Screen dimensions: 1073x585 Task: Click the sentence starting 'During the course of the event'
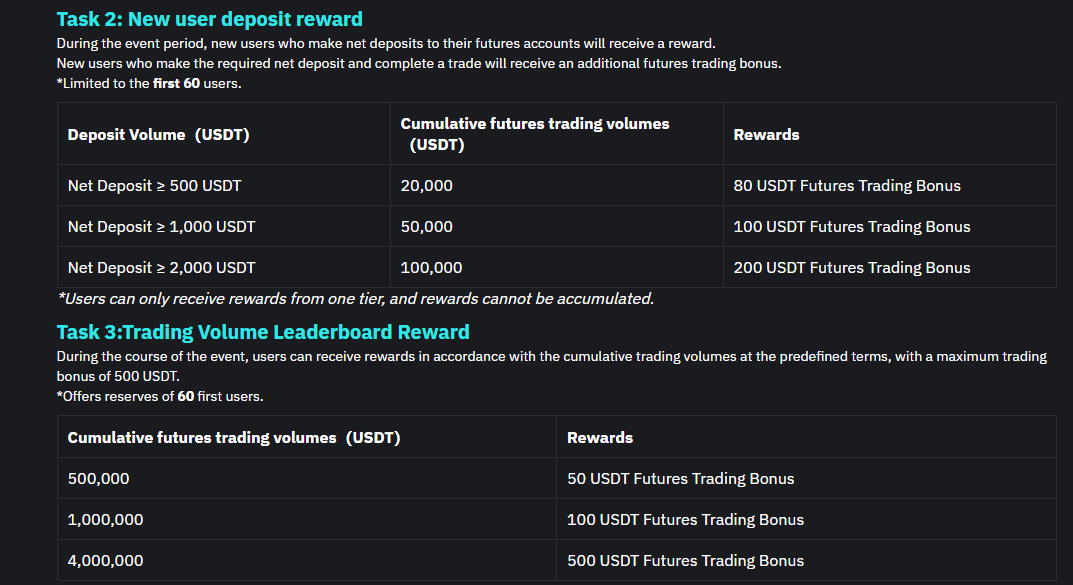(x=552, y=366)
